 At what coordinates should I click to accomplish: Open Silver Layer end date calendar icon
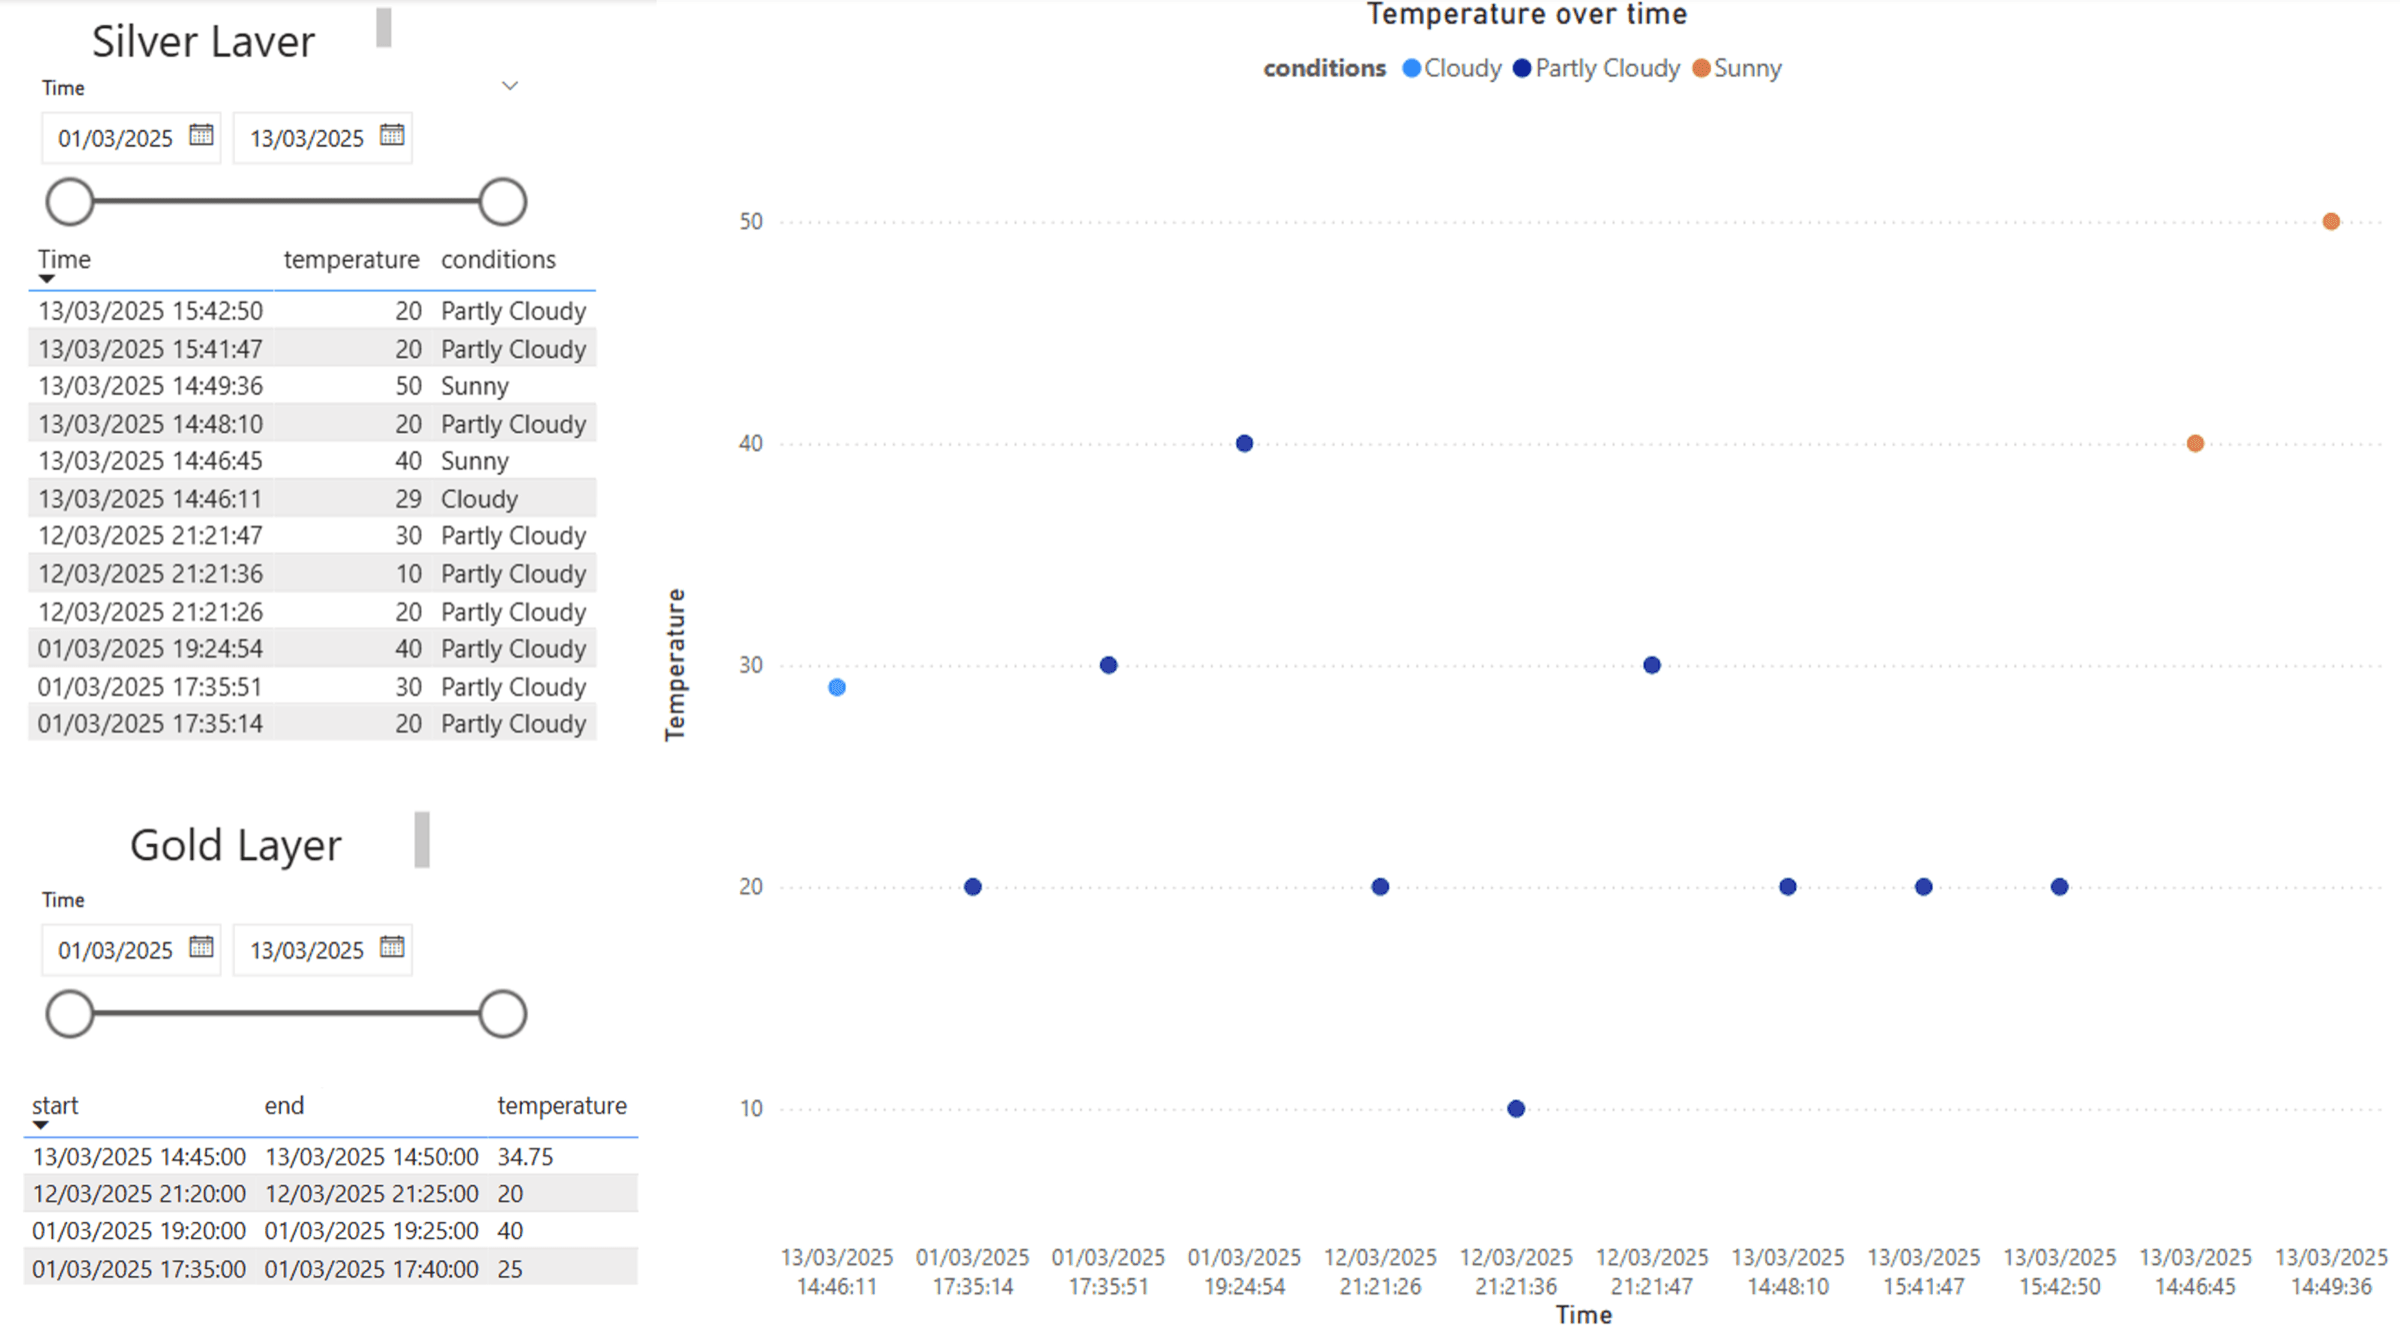(392, 135)
